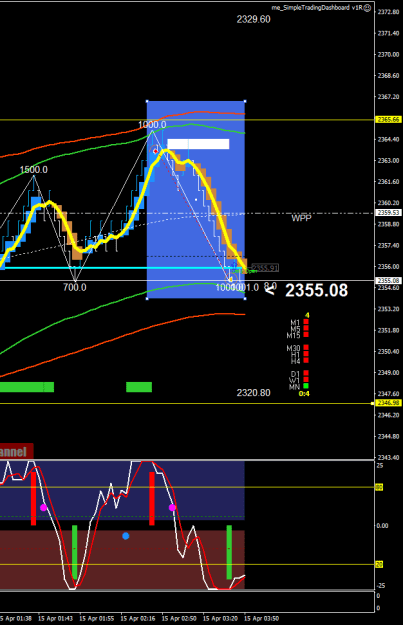Click the me_SimpleTradingDashboard v1R label
403x625 pixels.
[x=316, y=8]
